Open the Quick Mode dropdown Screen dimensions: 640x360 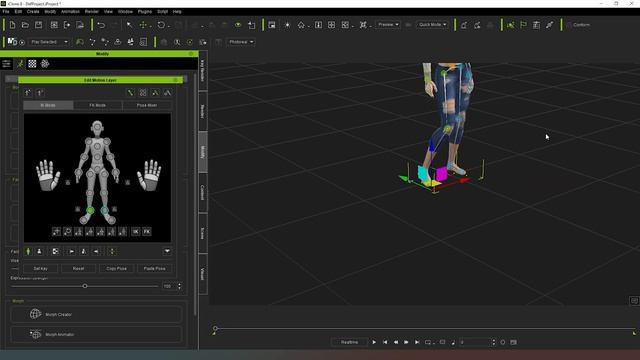point(433,24)
